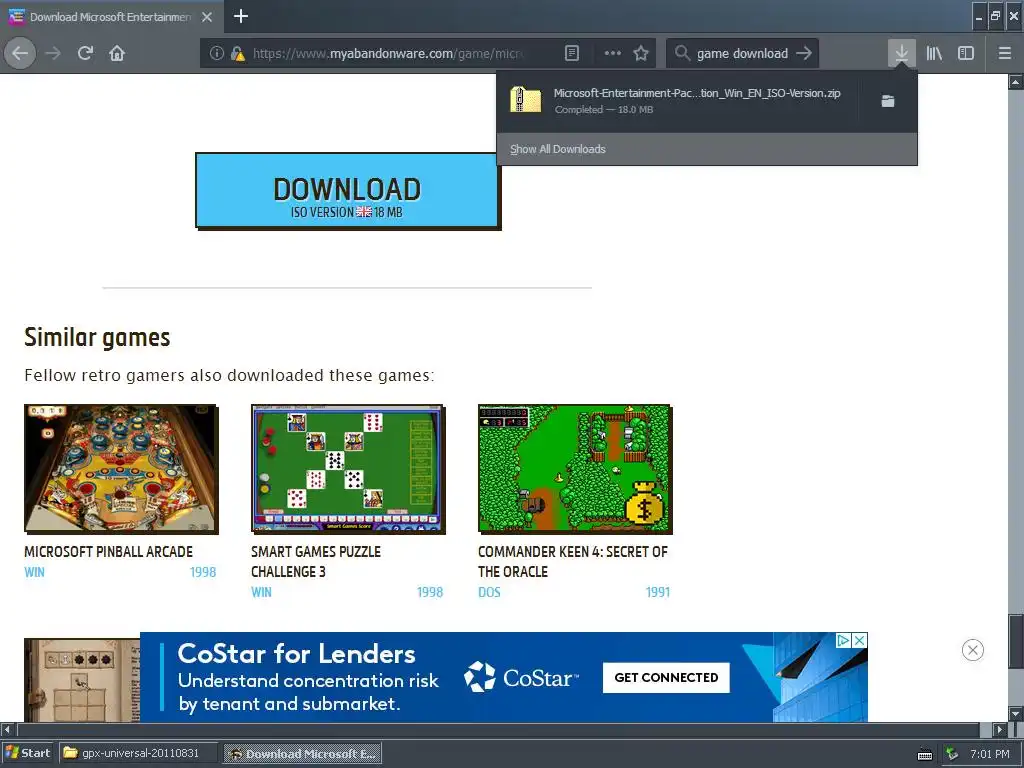The image size is (1024, 768).
Task: Open the page actions three-dot menu
Action: [613, 54]
